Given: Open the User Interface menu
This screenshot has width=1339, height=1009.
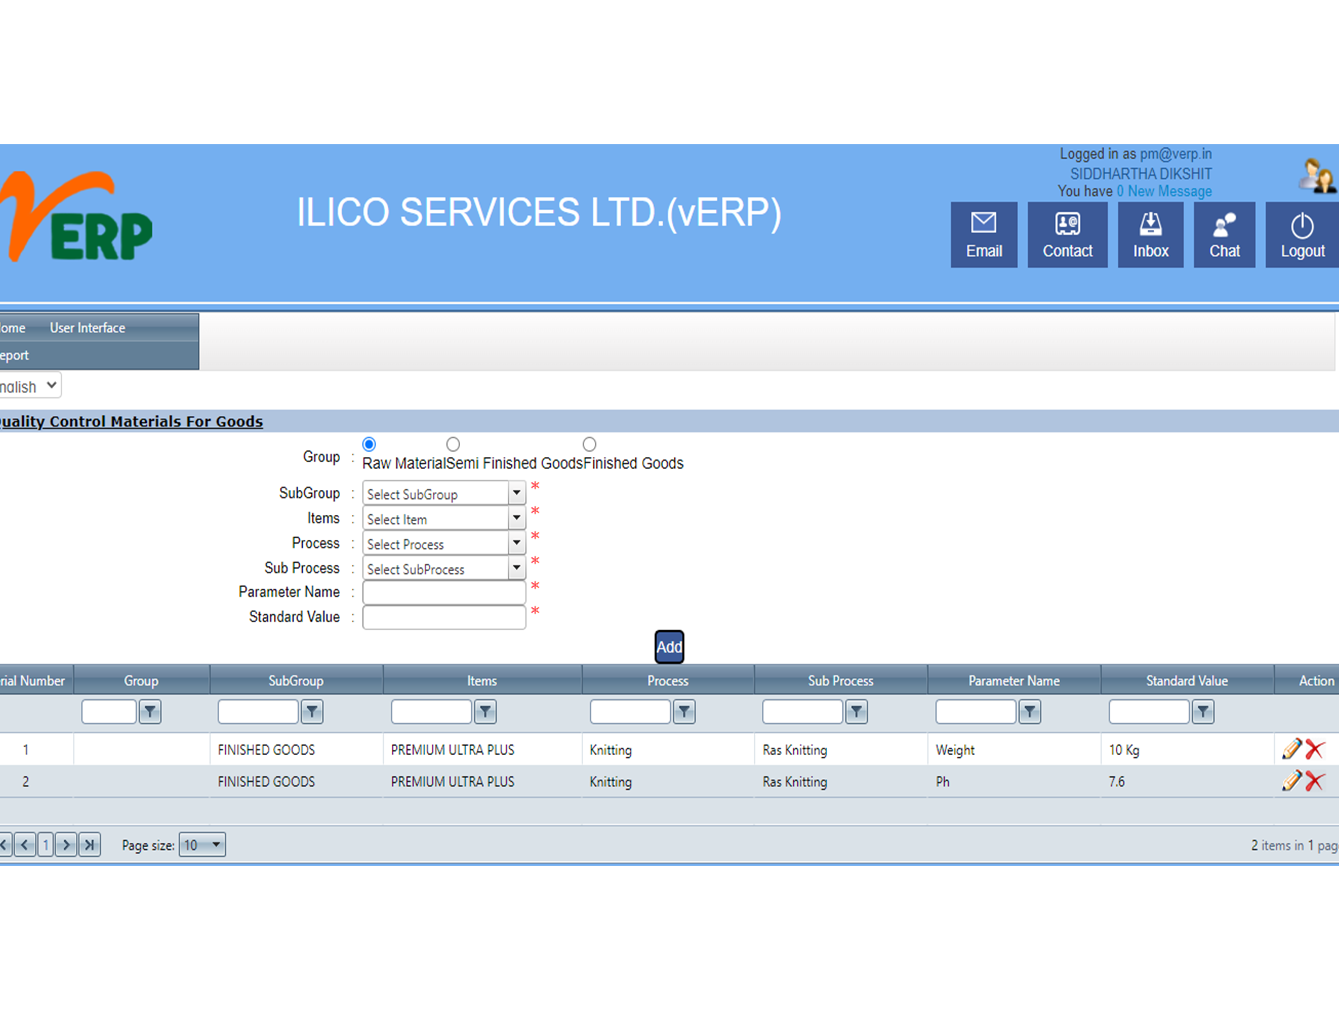Looking at the screenshot, I should click(x=88, y=328).
